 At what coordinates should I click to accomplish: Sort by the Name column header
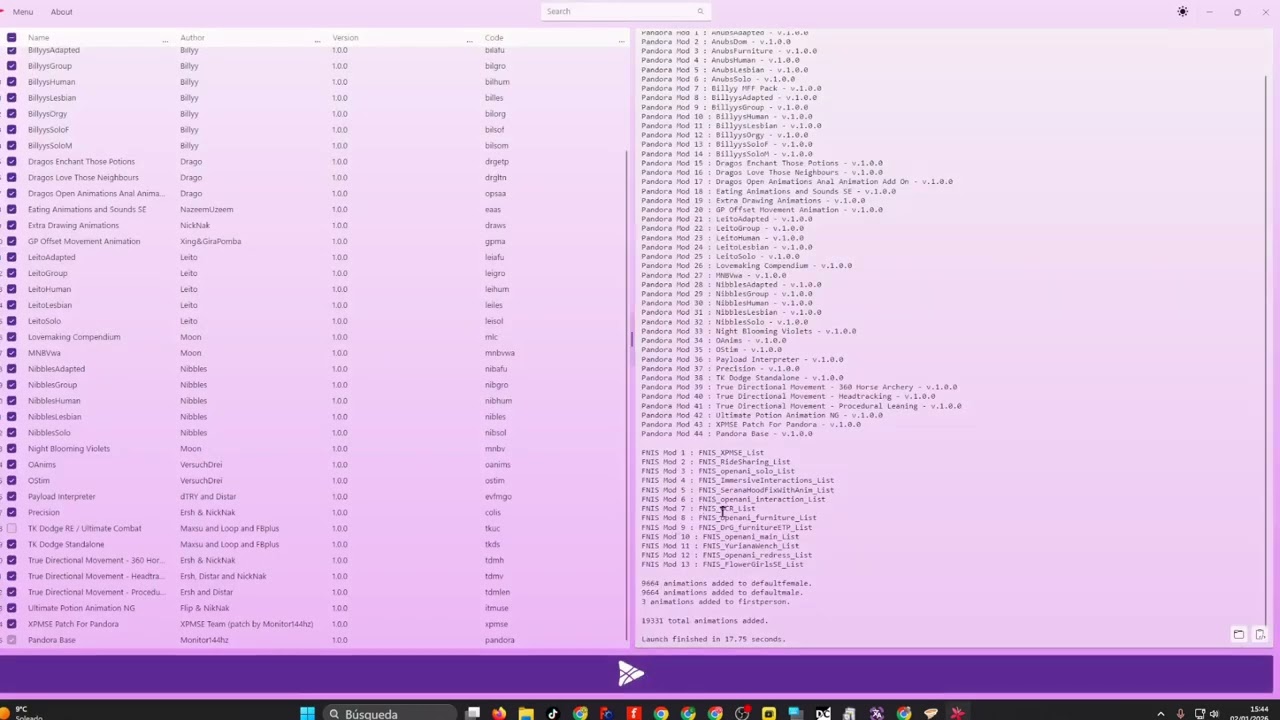coord(39,37)
